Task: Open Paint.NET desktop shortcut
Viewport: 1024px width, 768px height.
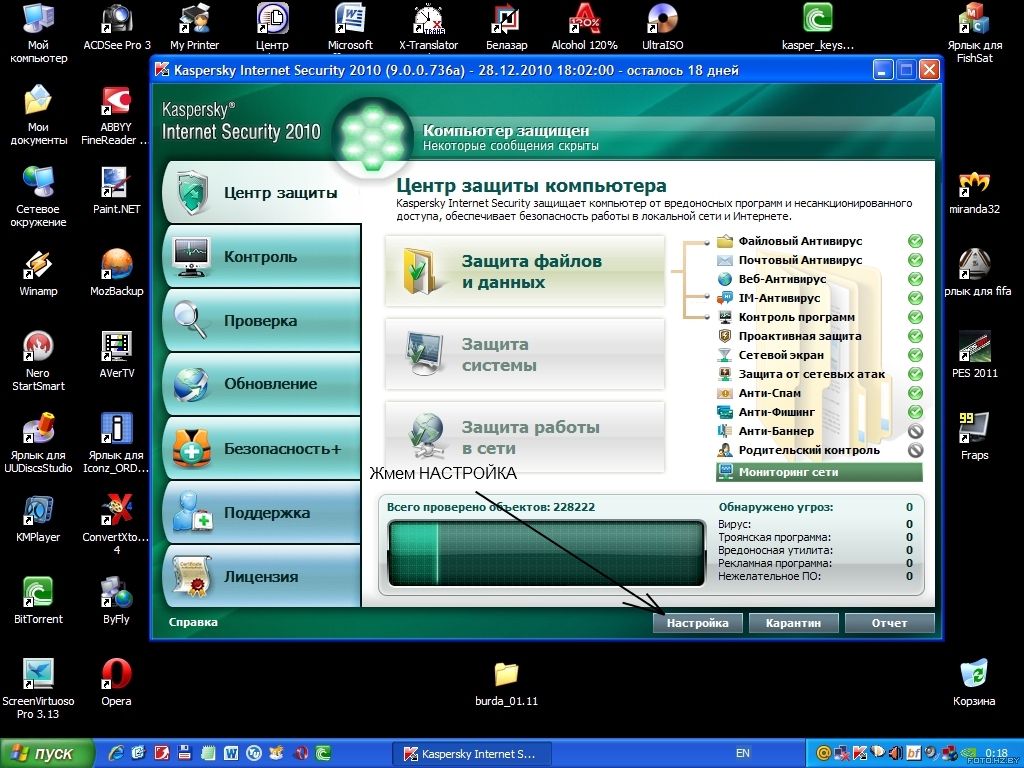Action: click(117, 191)
